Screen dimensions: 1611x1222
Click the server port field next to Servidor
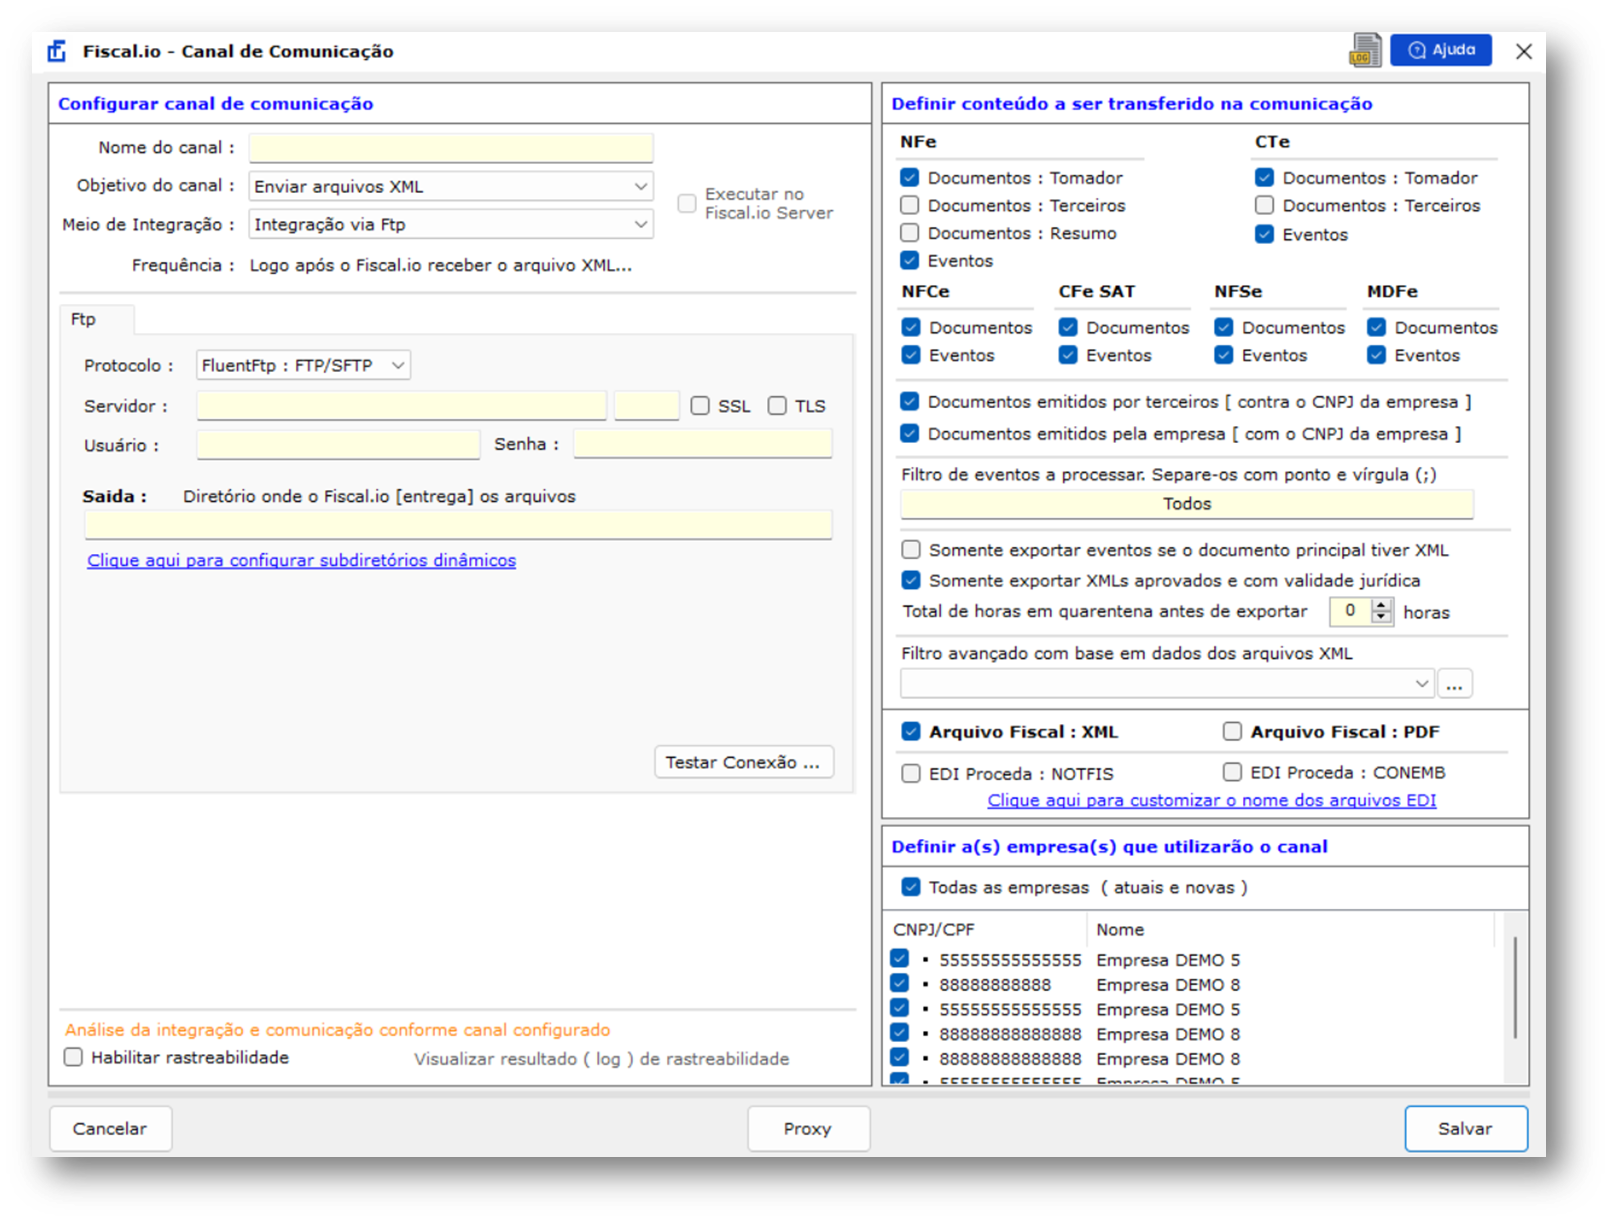pos(646,405)
